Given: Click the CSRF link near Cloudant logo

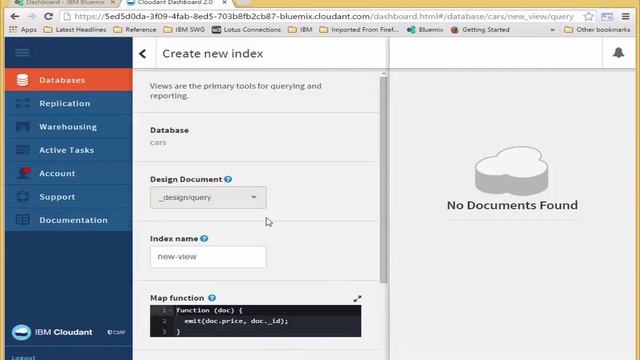Looking at the screenshot, I should tap(116, 332).
